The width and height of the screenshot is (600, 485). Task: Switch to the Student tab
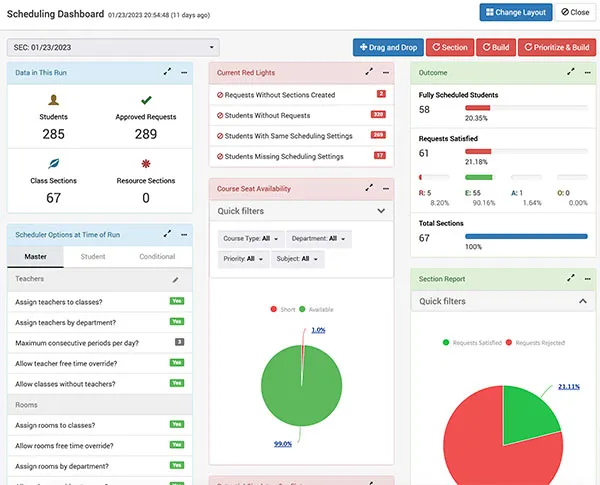click(x=93, y=257)
